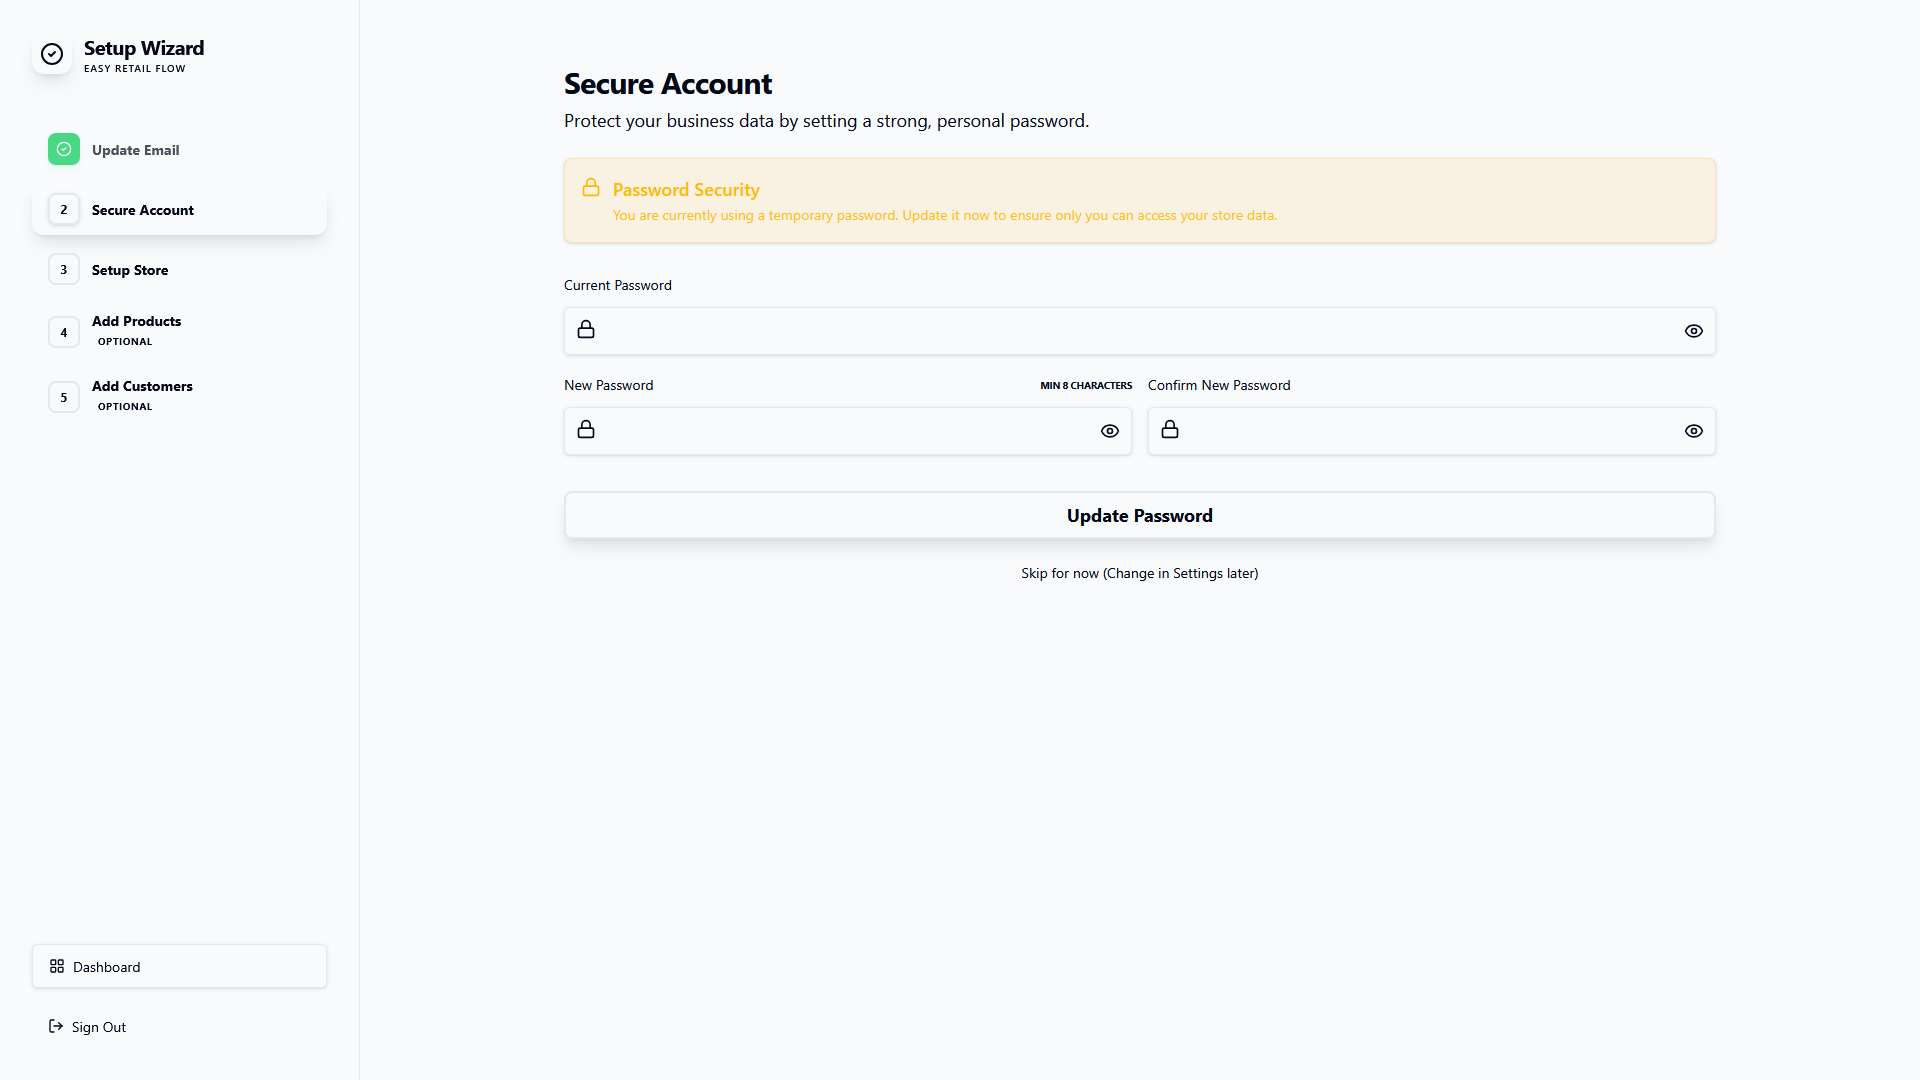Click the lock icon in Password Security banner
This screenshot has height=1080, width=1920.
coord(591,188)
